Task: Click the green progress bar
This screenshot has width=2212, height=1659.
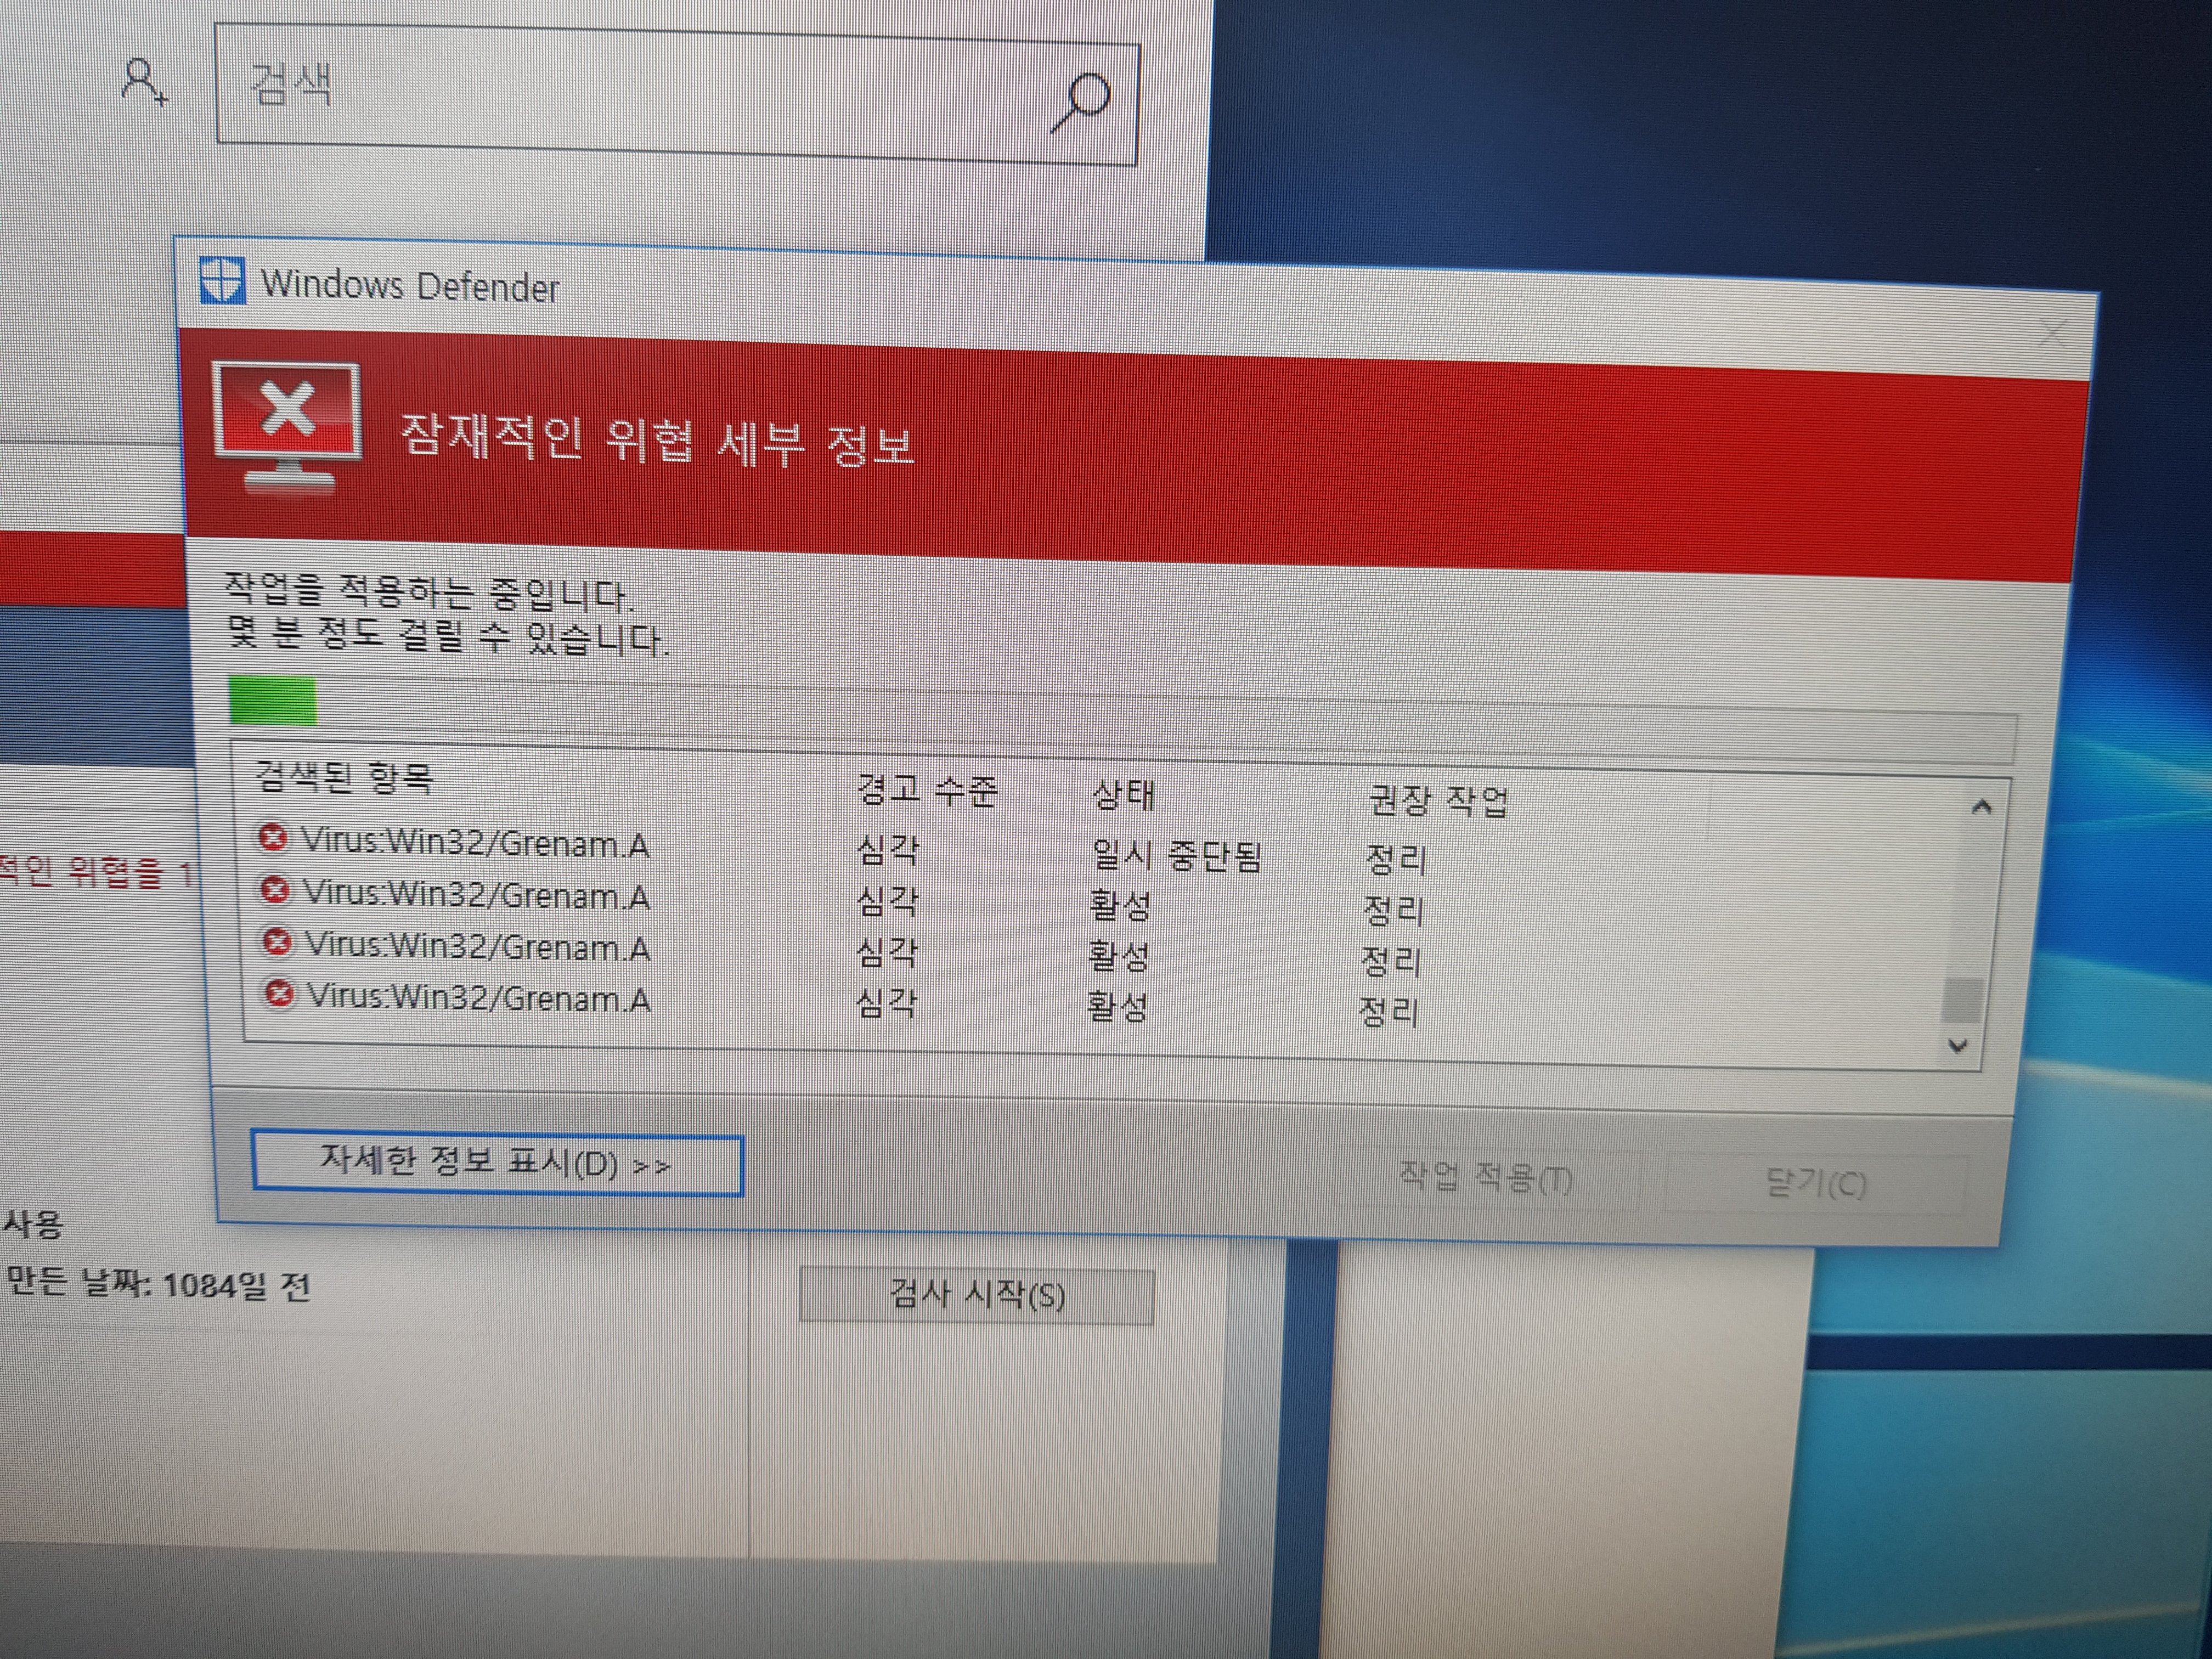Action: 272,701
